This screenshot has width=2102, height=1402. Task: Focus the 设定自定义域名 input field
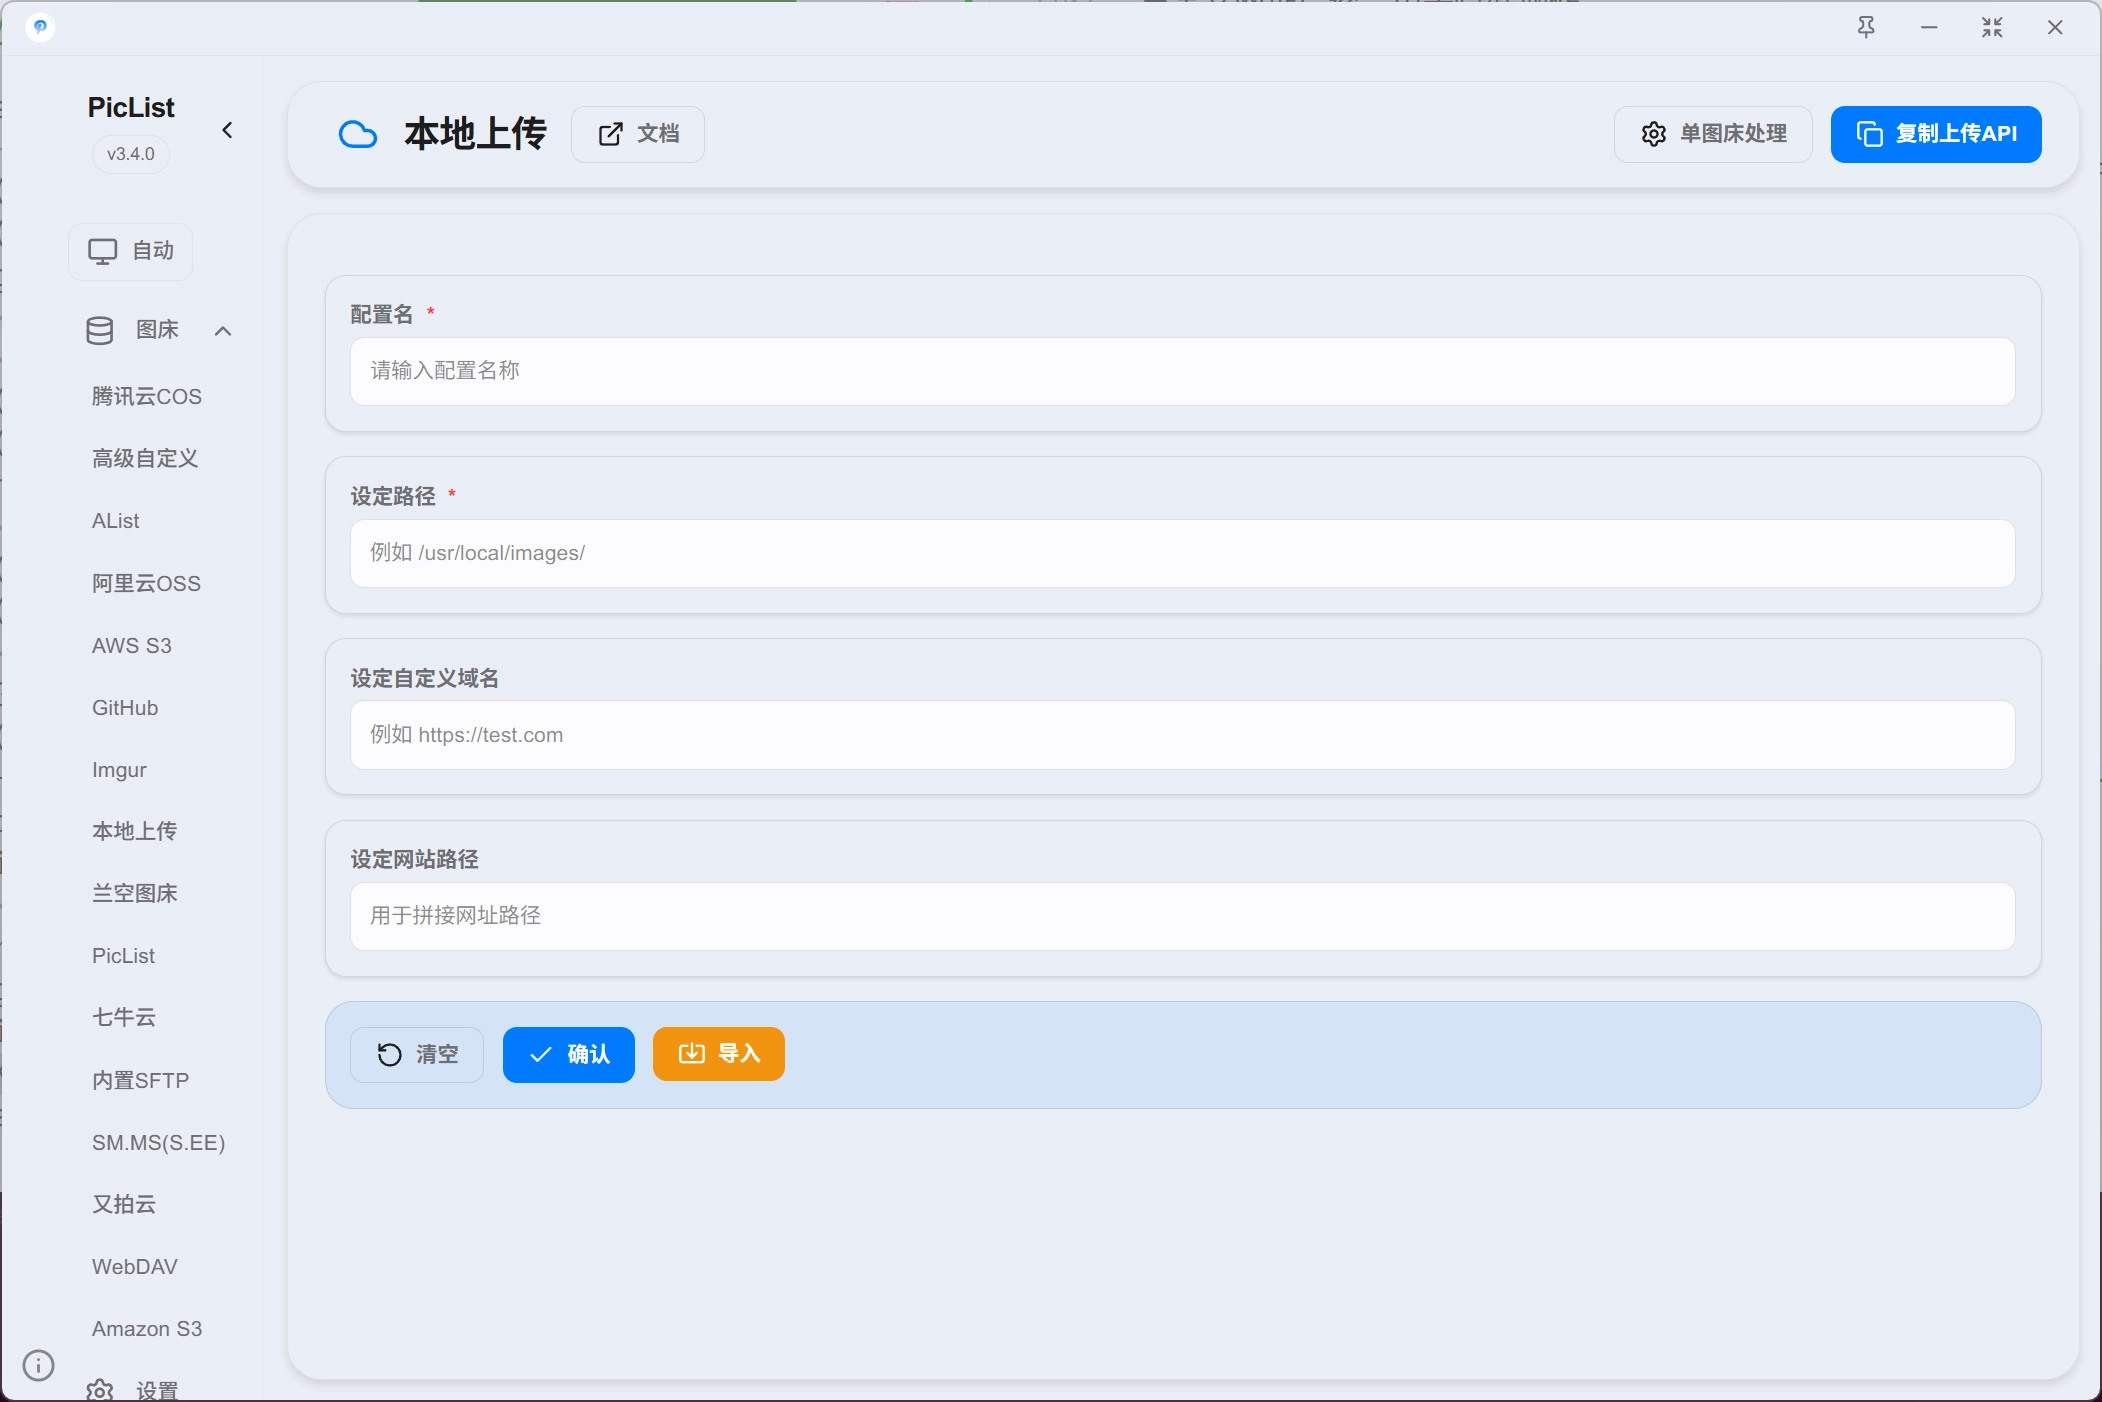click(x=1182, y=735)
